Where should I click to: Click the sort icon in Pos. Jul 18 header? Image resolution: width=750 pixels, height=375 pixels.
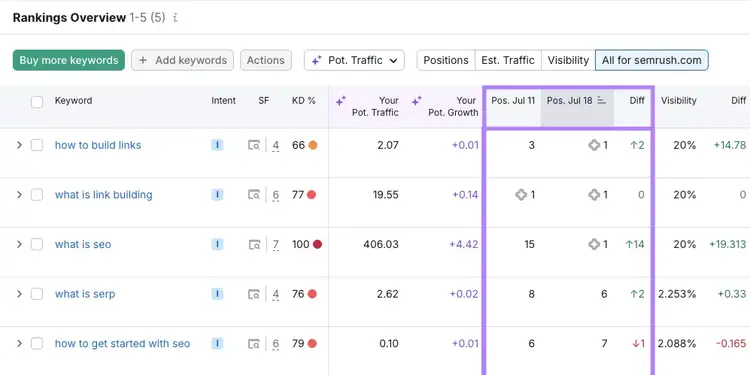(x=602, y=100)
